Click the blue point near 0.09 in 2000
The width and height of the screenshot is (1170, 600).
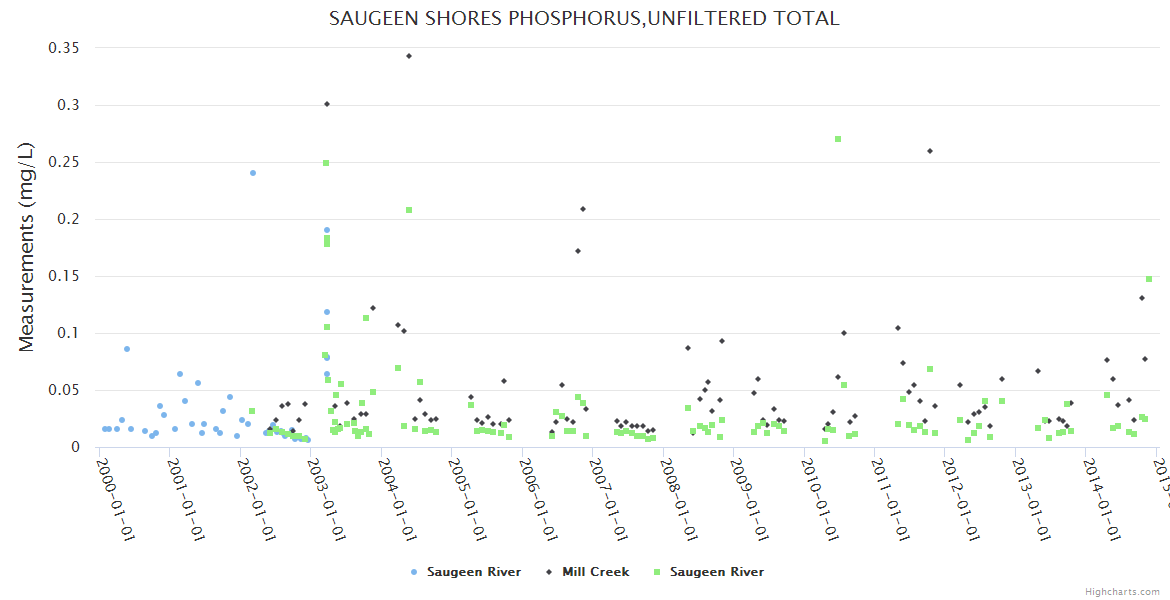(x=127, y=349)
